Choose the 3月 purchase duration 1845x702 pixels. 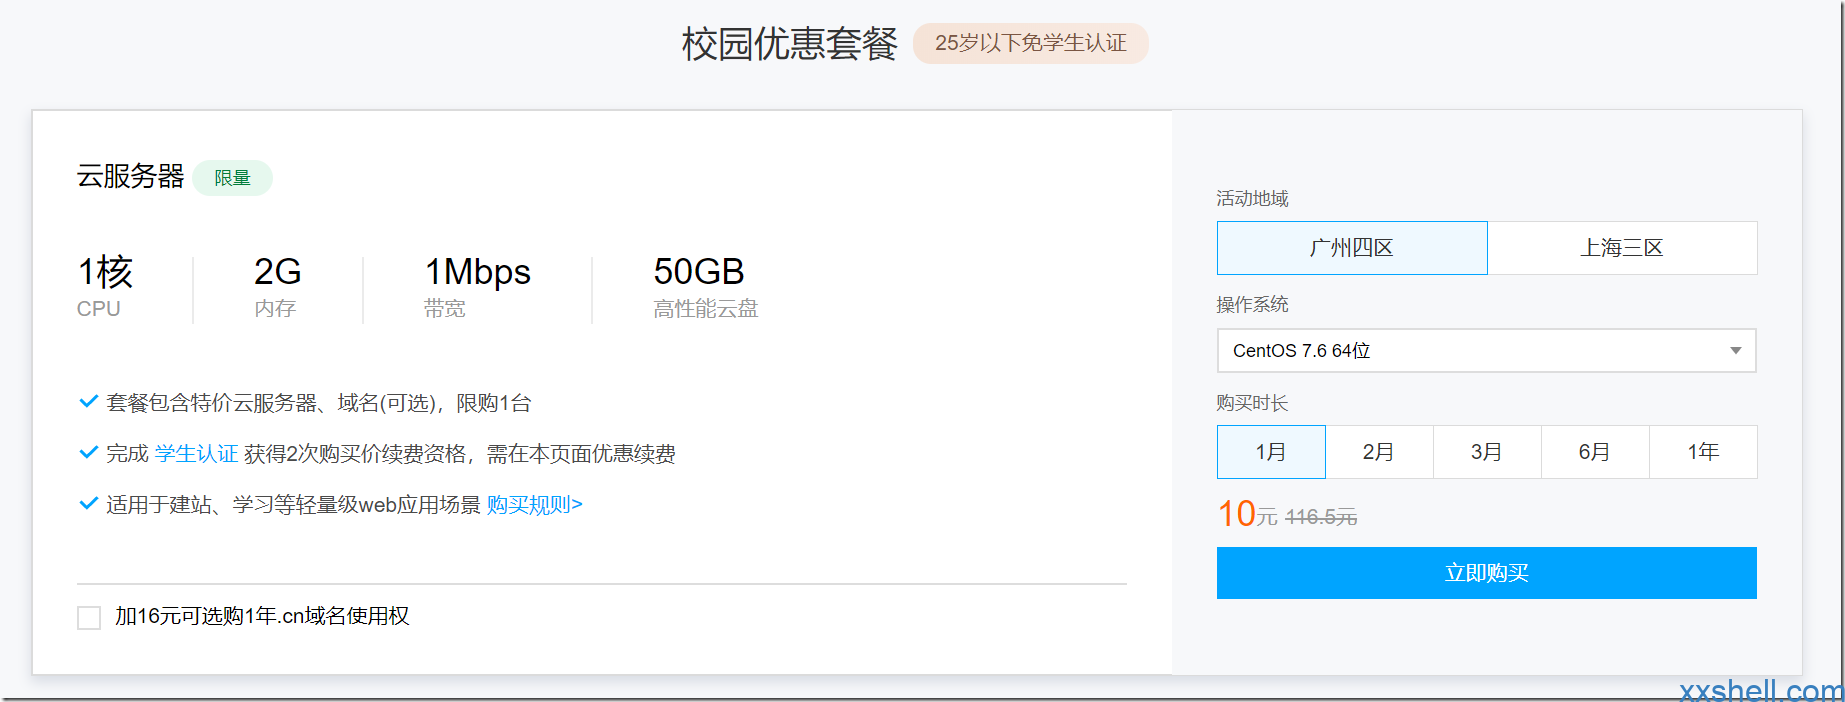(1487, 452)
